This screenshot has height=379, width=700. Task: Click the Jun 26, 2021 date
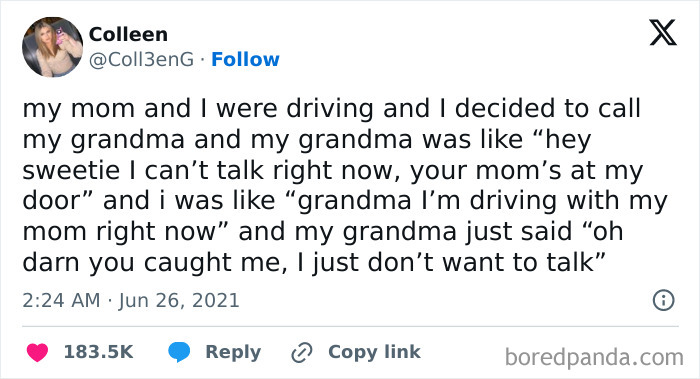pyautogui.click(x=179, y=300)
